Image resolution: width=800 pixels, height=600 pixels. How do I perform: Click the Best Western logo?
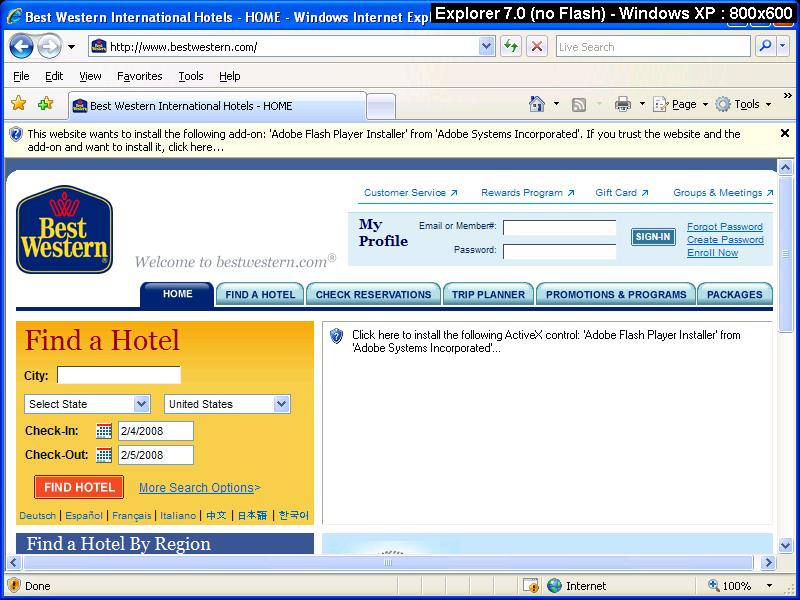click(x=64, y=229)
